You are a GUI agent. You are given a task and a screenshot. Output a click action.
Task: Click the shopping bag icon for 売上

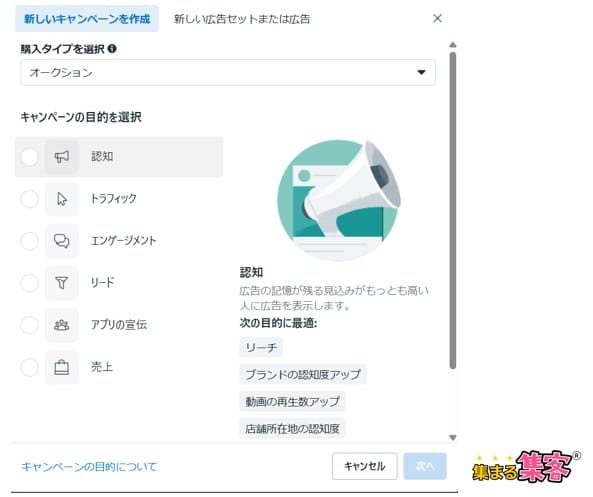(62, 367)
